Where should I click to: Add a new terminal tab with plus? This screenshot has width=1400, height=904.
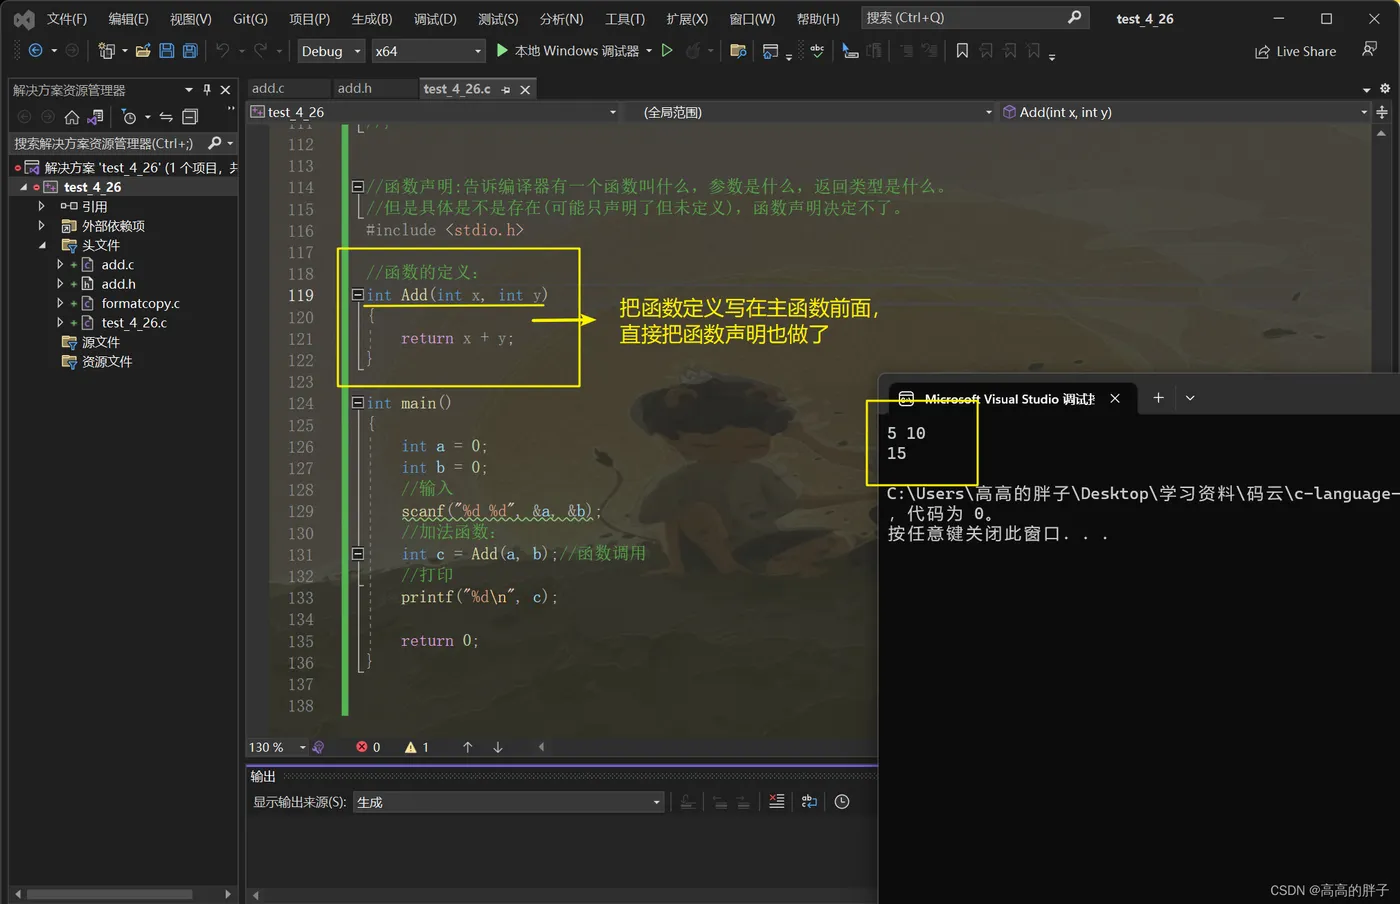click(1158, 398)
